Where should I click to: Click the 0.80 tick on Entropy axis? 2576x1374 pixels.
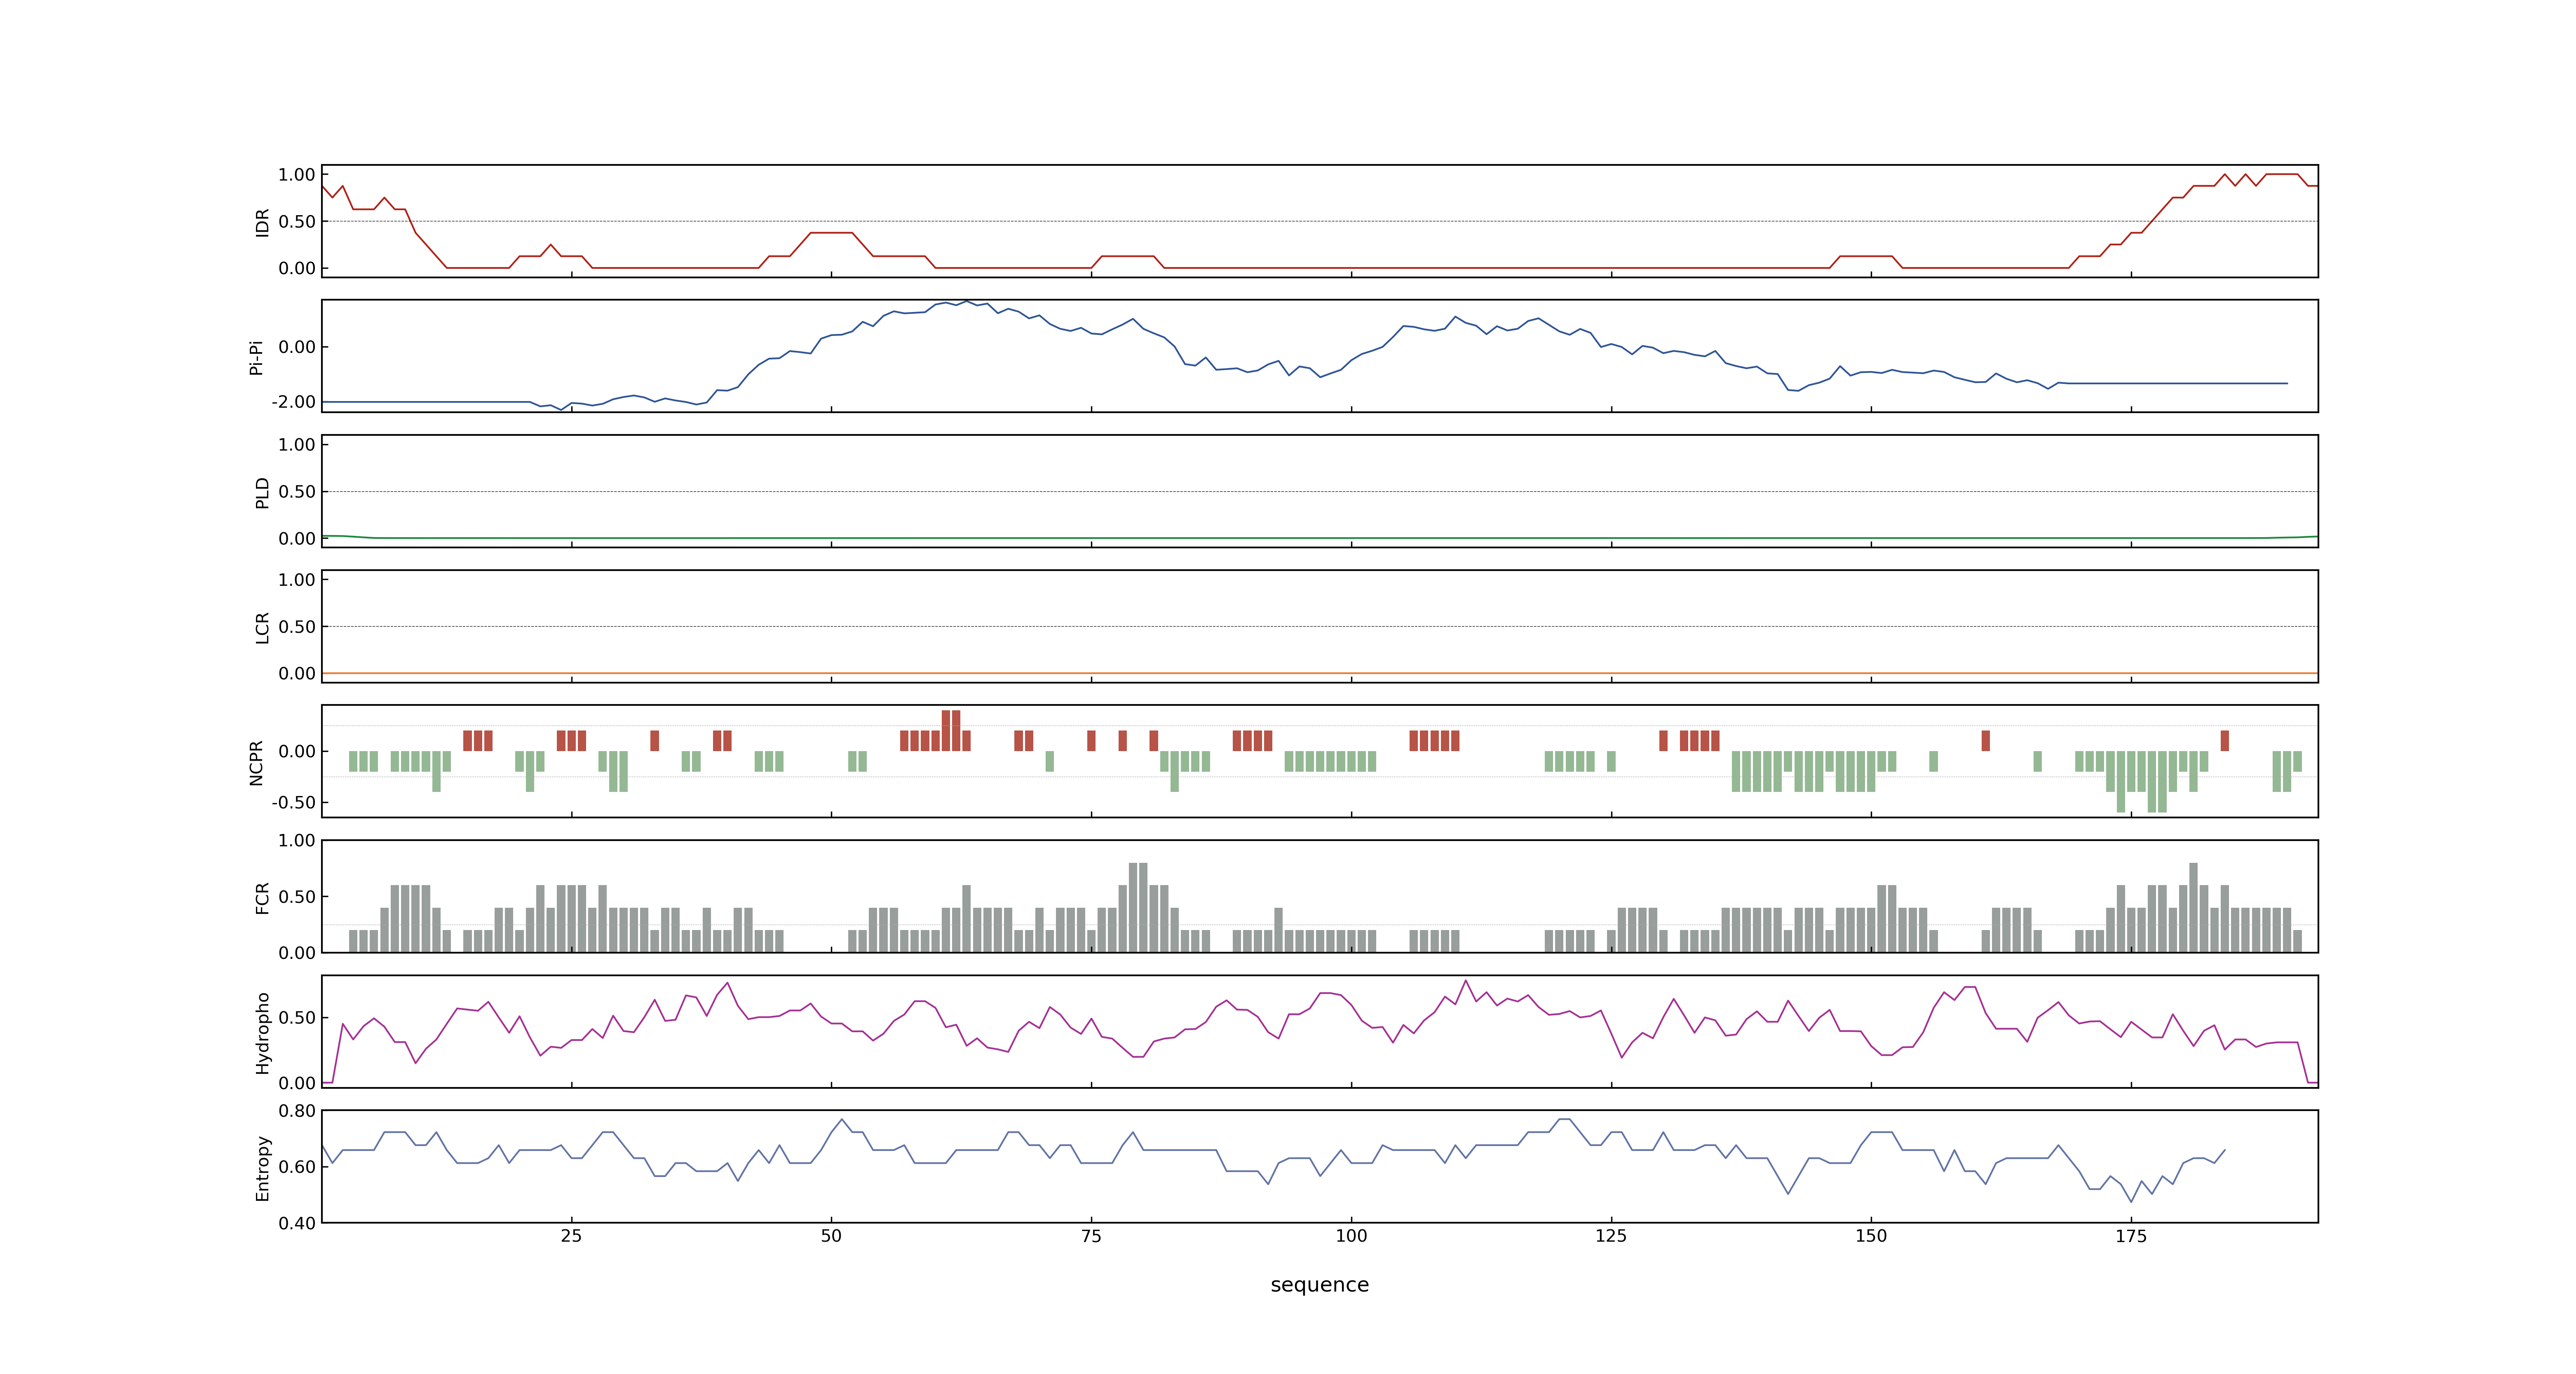tap(297, 1111)
